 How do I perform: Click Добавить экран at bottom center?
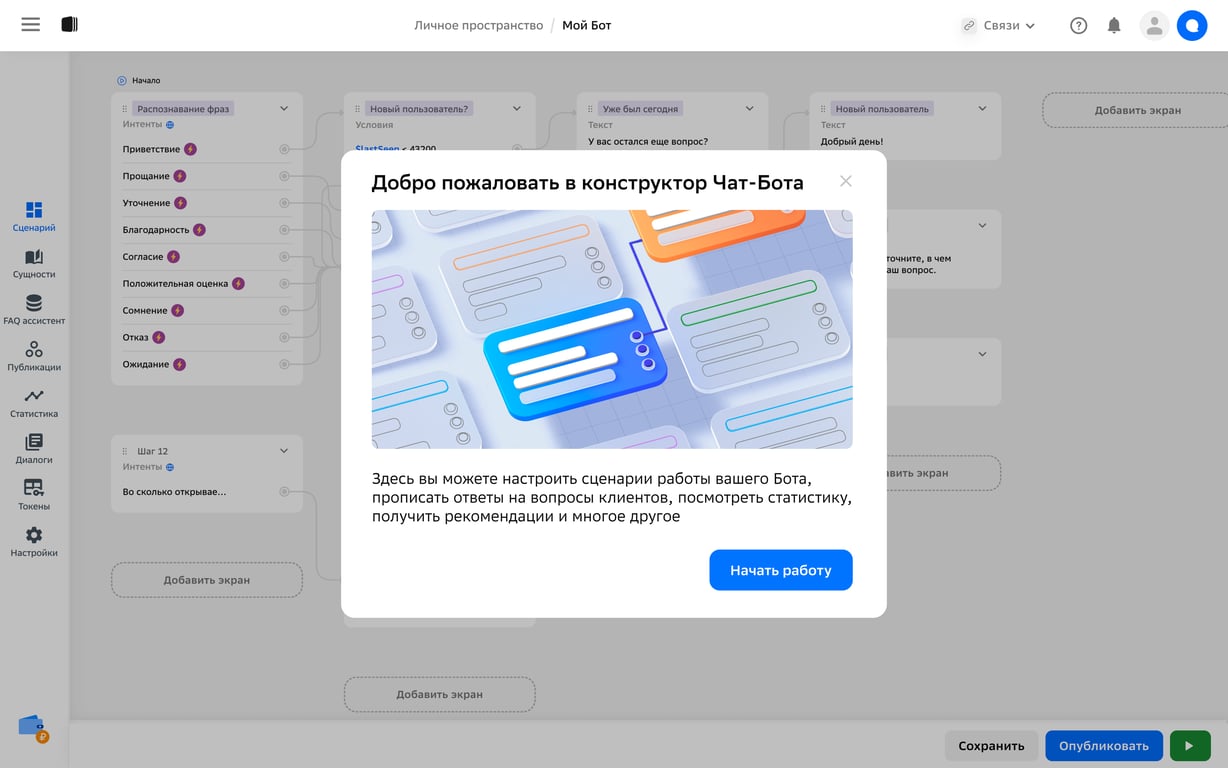[x=440, y=694]
